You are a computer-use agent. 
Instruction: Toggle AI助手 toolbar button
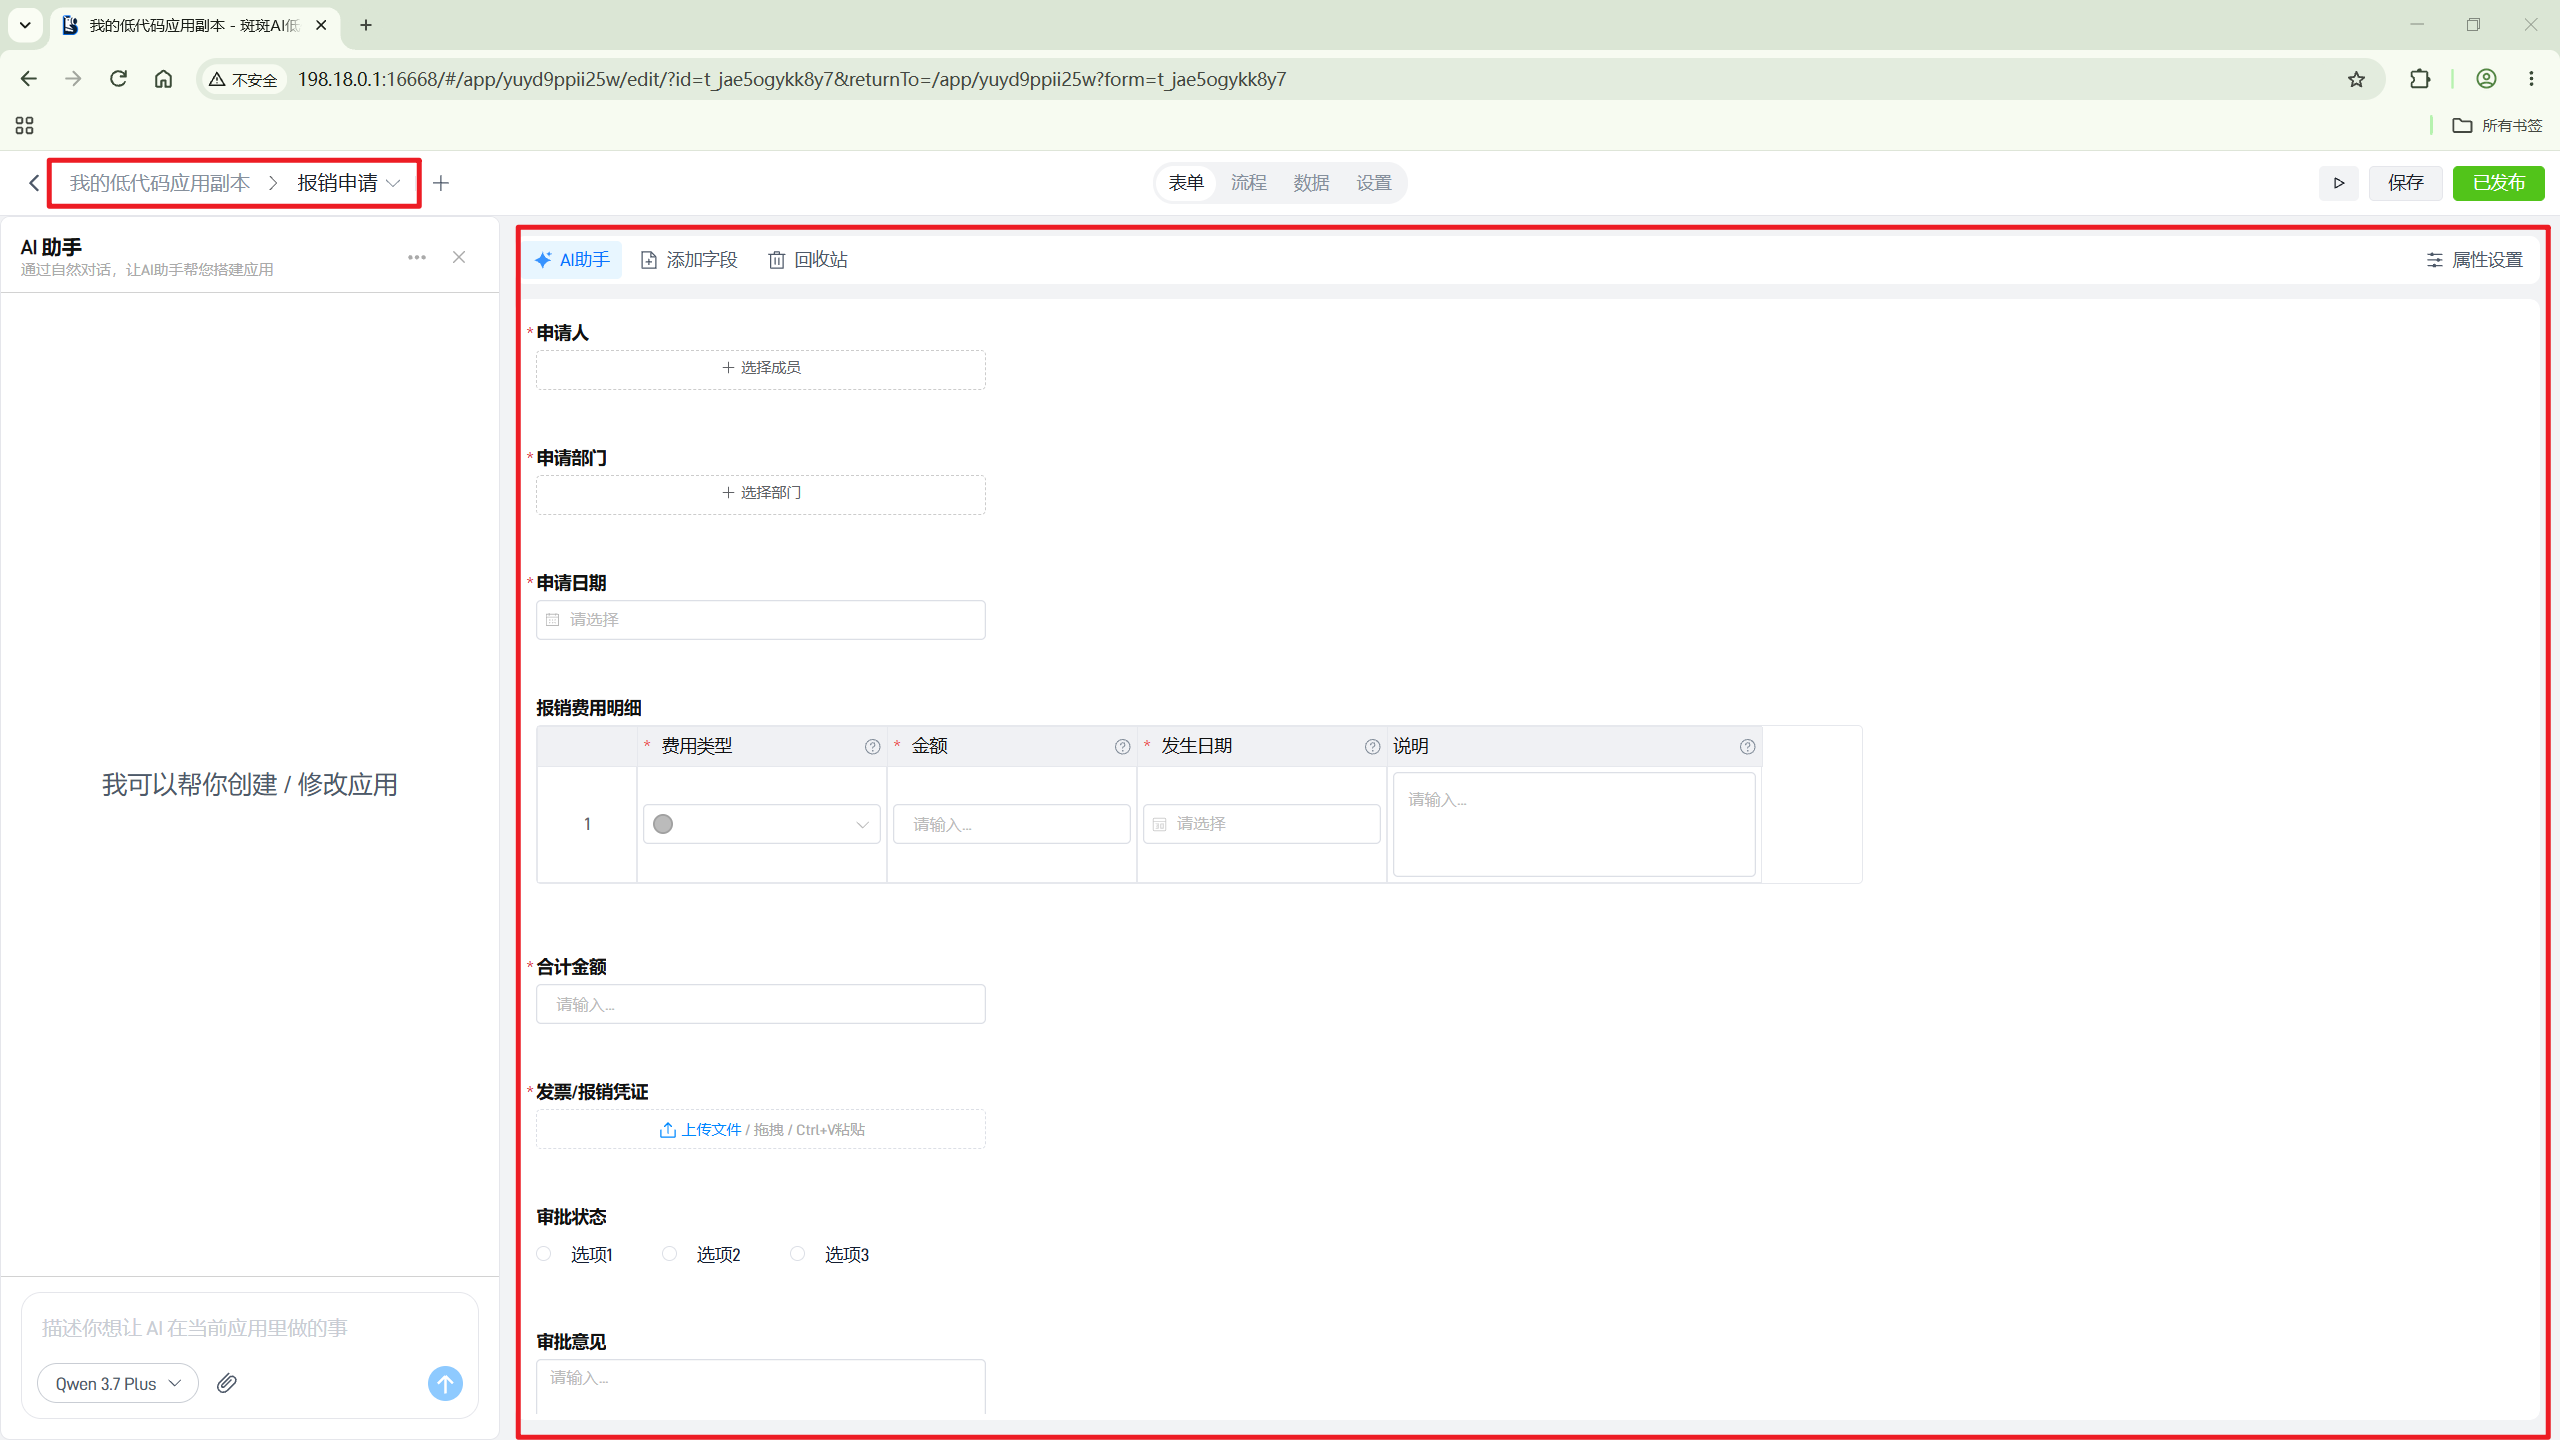coord(572,260)
